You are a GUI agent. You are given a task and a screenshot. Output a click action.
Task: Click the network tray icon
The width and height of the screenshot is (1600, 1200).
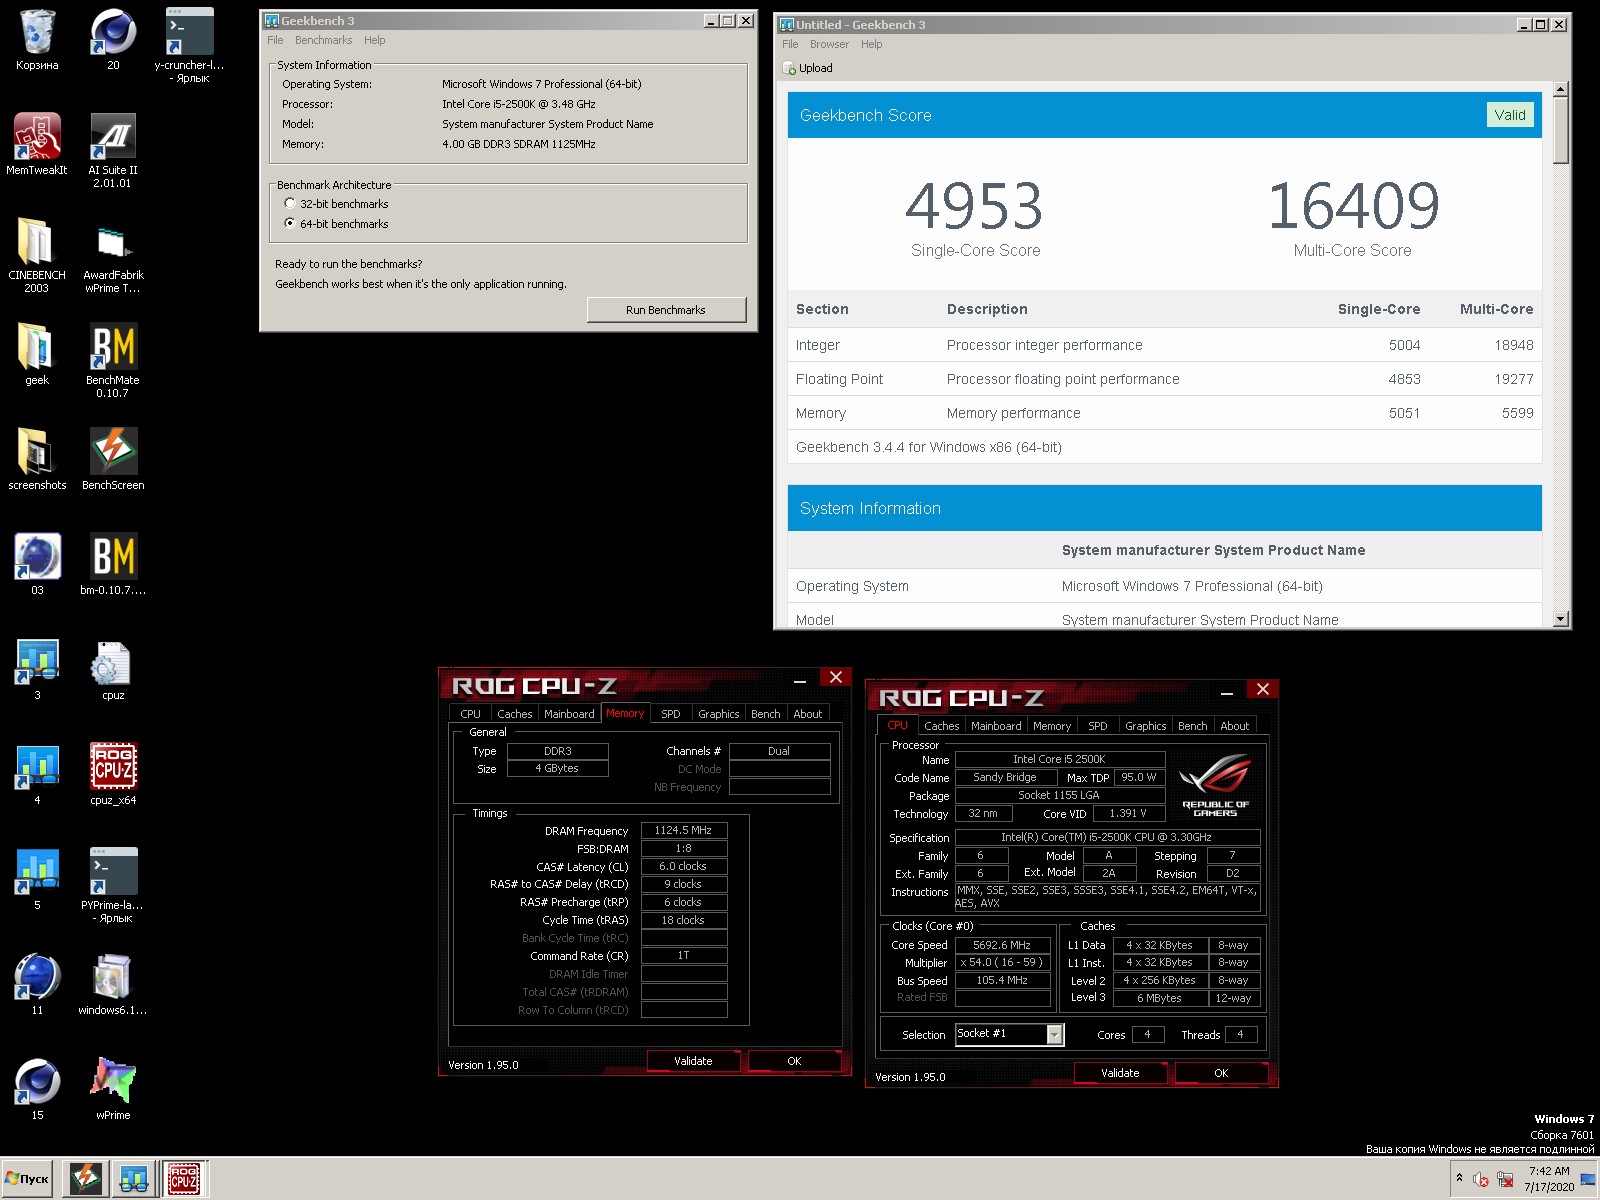click(x=1505, y=1179)
